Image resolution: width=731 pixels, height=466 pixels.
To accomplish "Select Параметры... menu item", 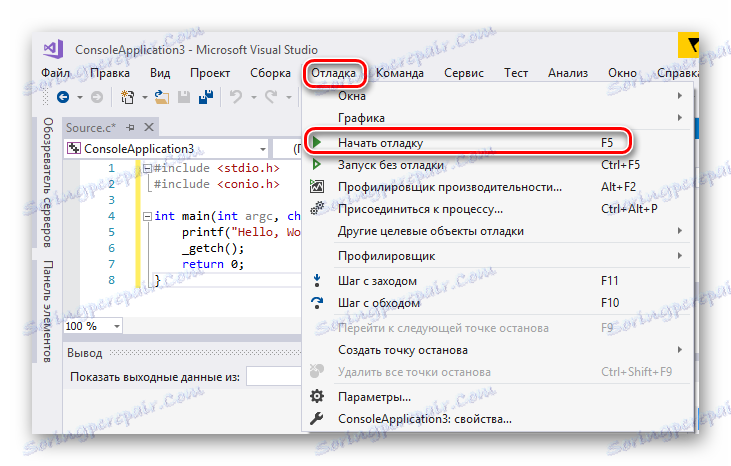I will [x=498, y=397].
